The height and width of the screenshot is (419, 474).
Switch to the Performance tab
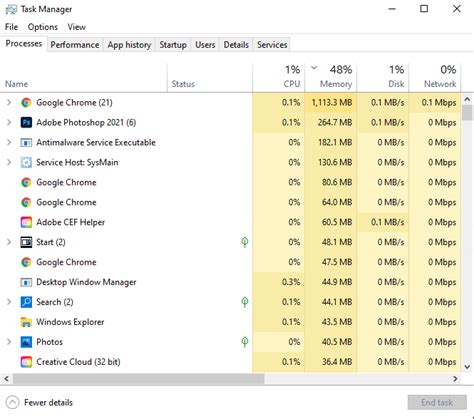[x=75, y=45]
